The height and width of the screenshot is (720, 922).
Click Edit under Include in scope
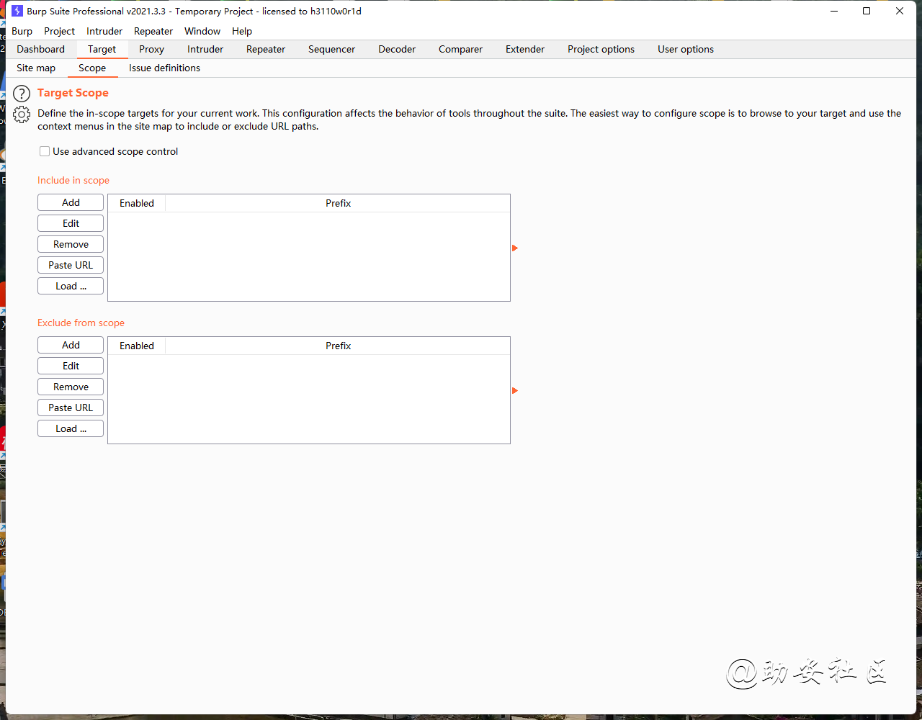[x=71, y=224]
